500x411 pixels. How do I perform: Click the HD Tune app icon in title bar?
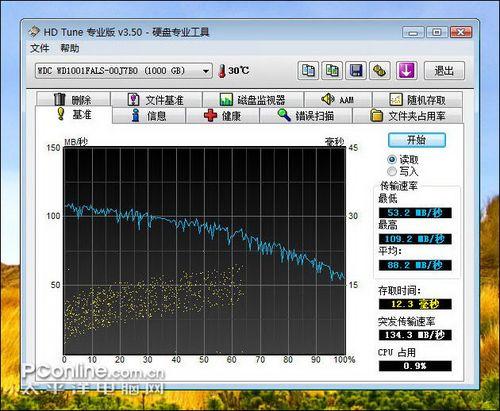[34, 32]
